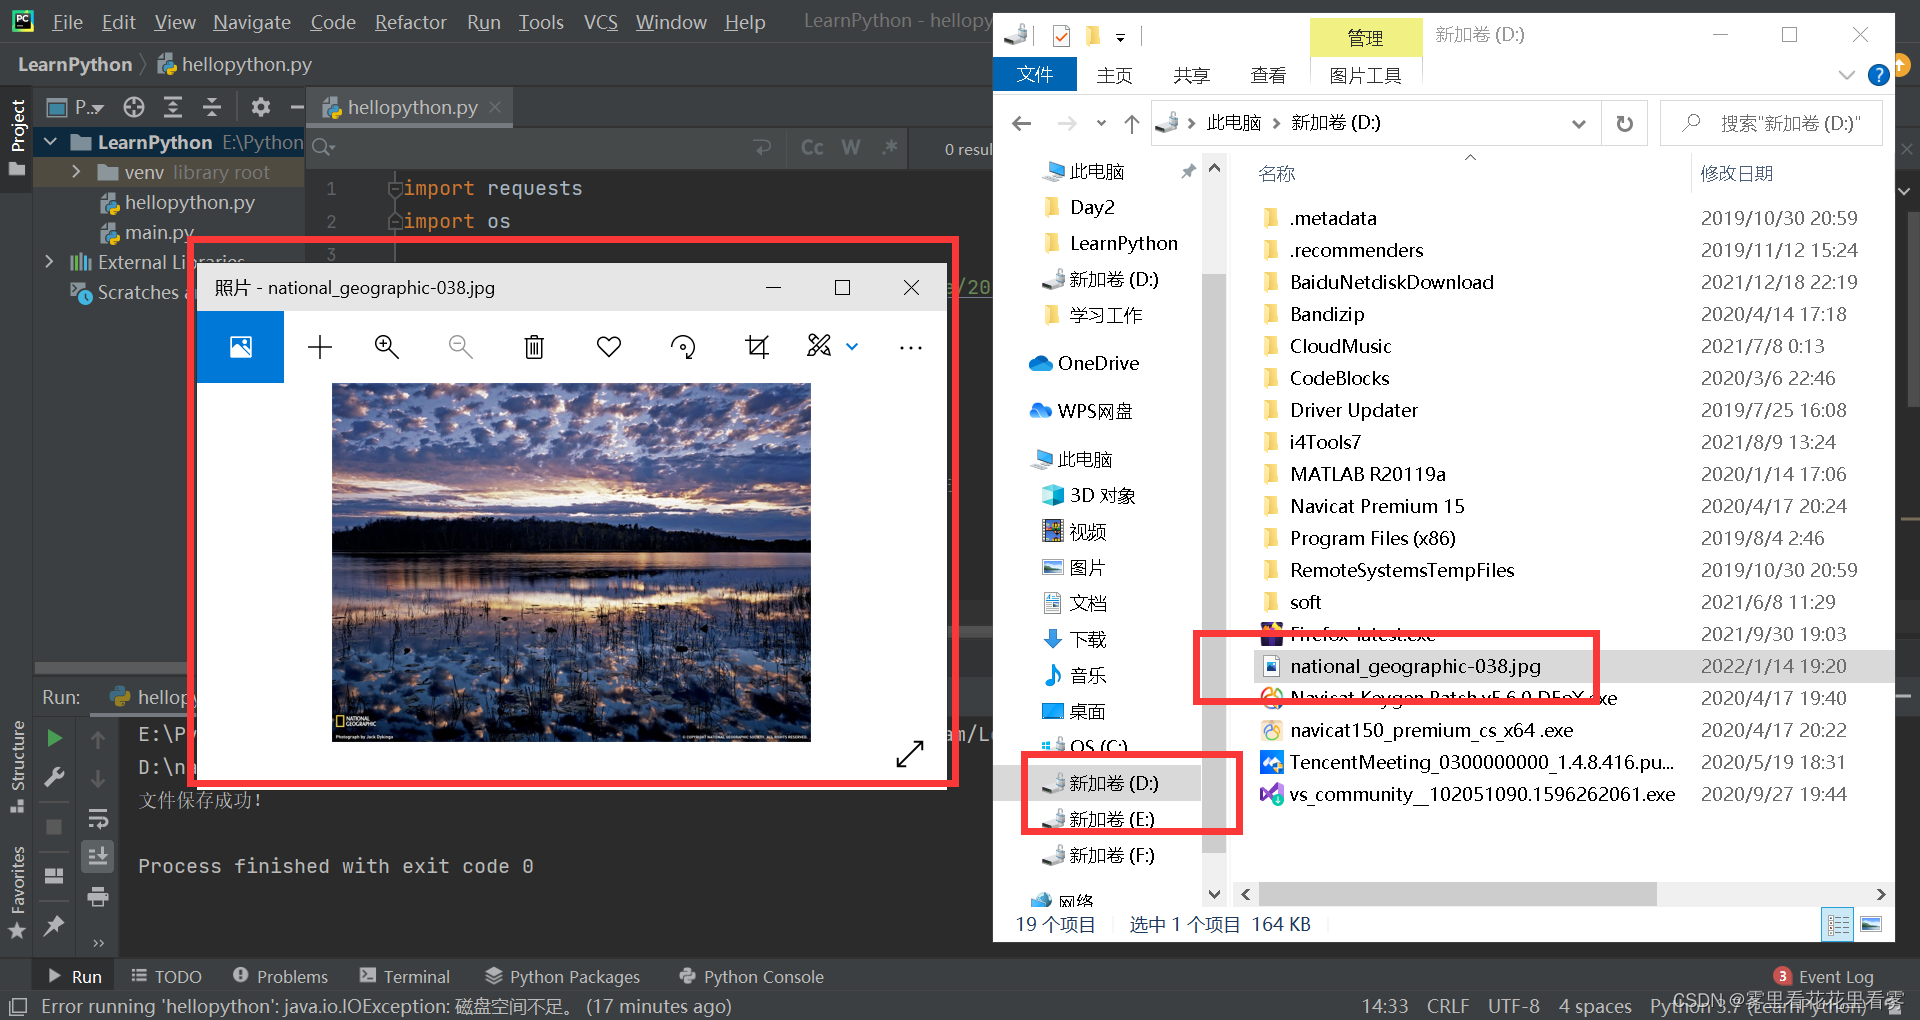Go up one folder in Explorer

click(1131, 123)
